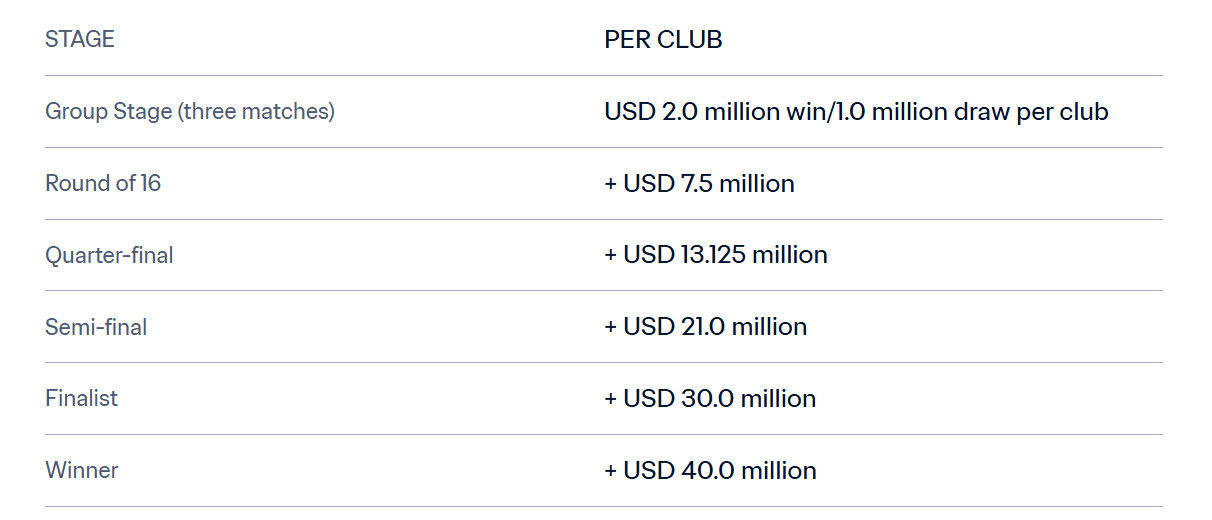Screen dimensions: 1212x520
Task: Select the Finalist row label
Action: pyautogui.click(x=81, y=398)
